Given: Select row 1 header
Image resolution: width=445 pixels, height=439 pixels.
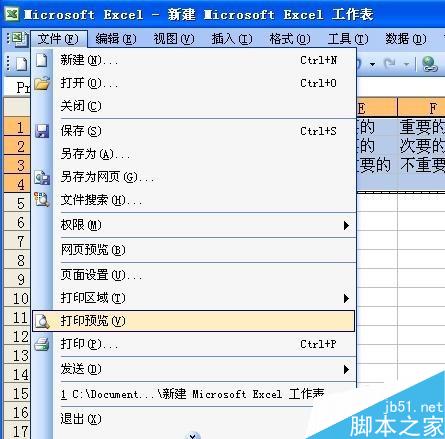Looking at the screenshot, I should click(x=17, y=127).
